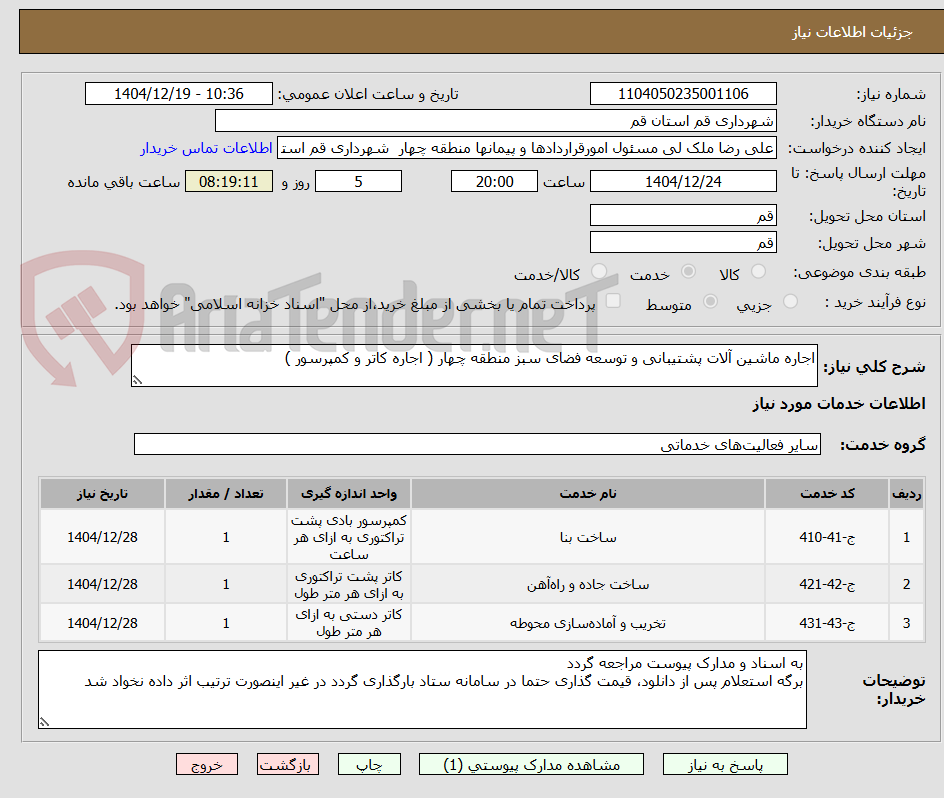Click the کمپرسور بادی پشت تراکتوری unit cell
Screen dimensions: 944x798
[x=349, y=537]
